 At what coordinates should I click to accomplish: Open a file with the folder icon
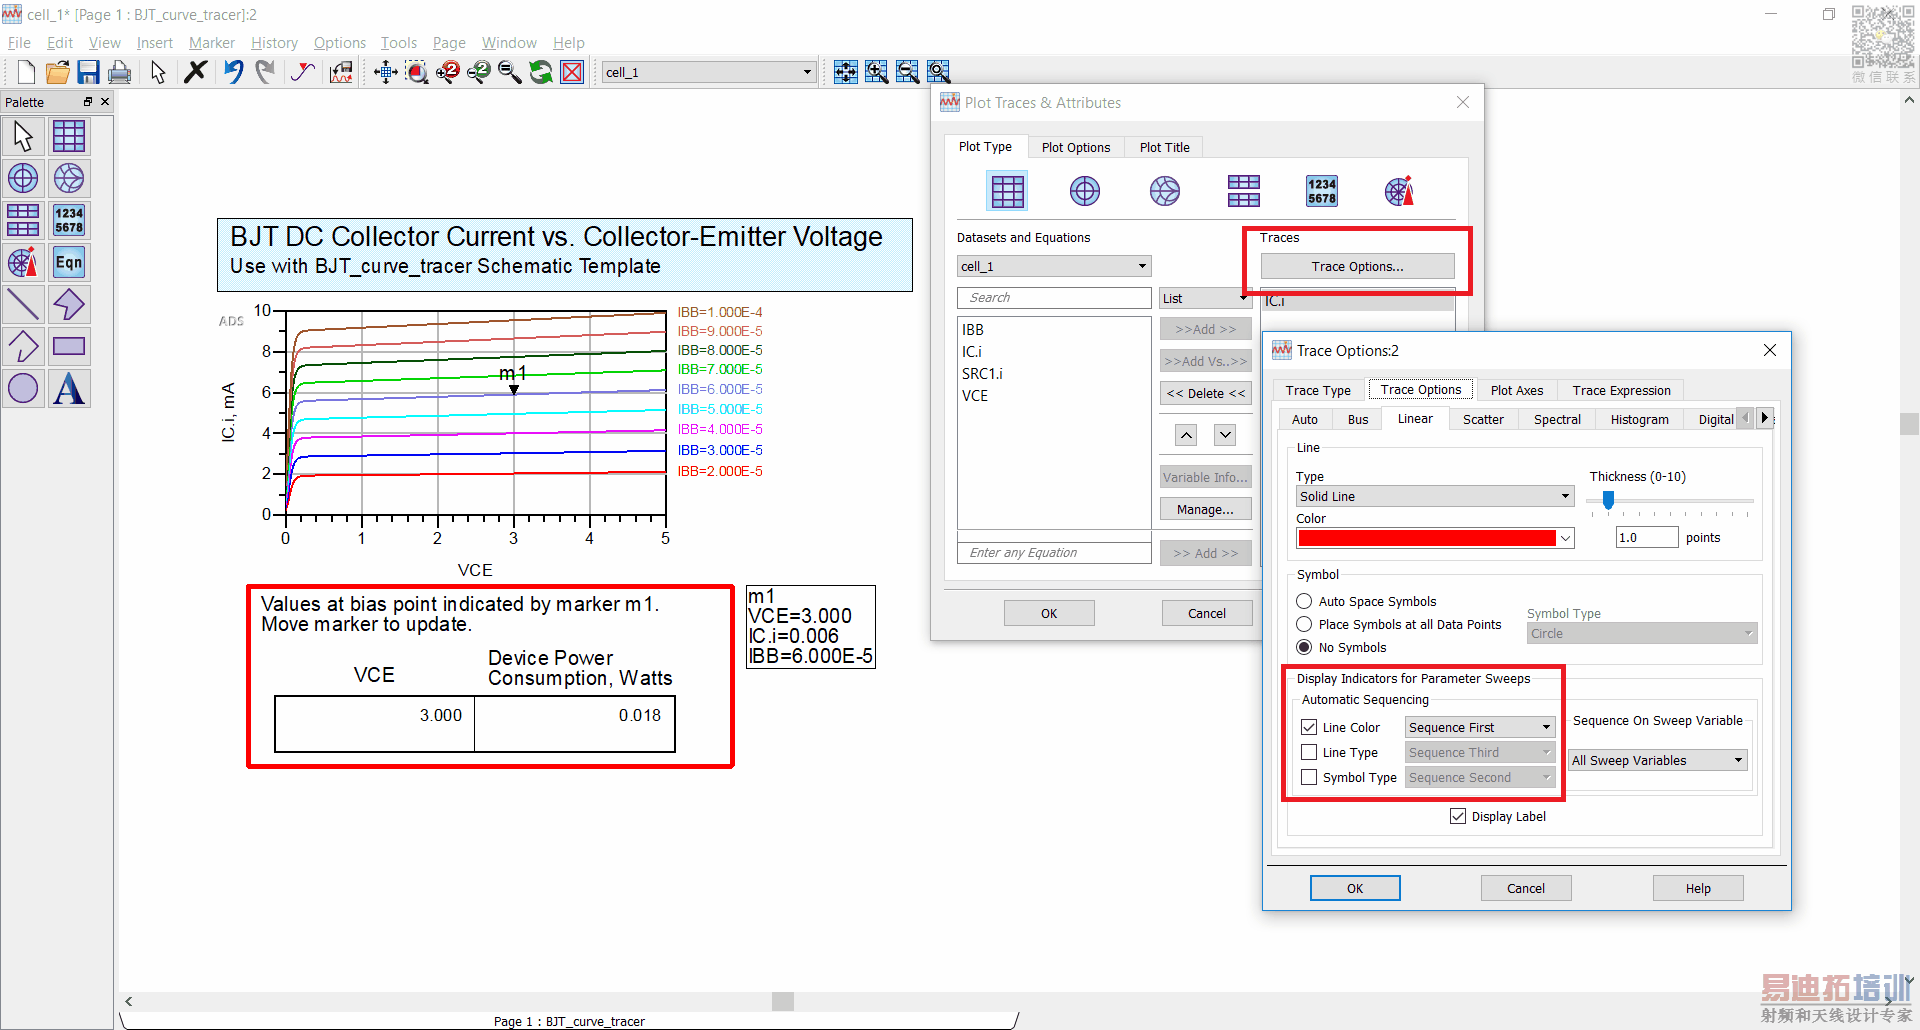click(x=57, y=72)
